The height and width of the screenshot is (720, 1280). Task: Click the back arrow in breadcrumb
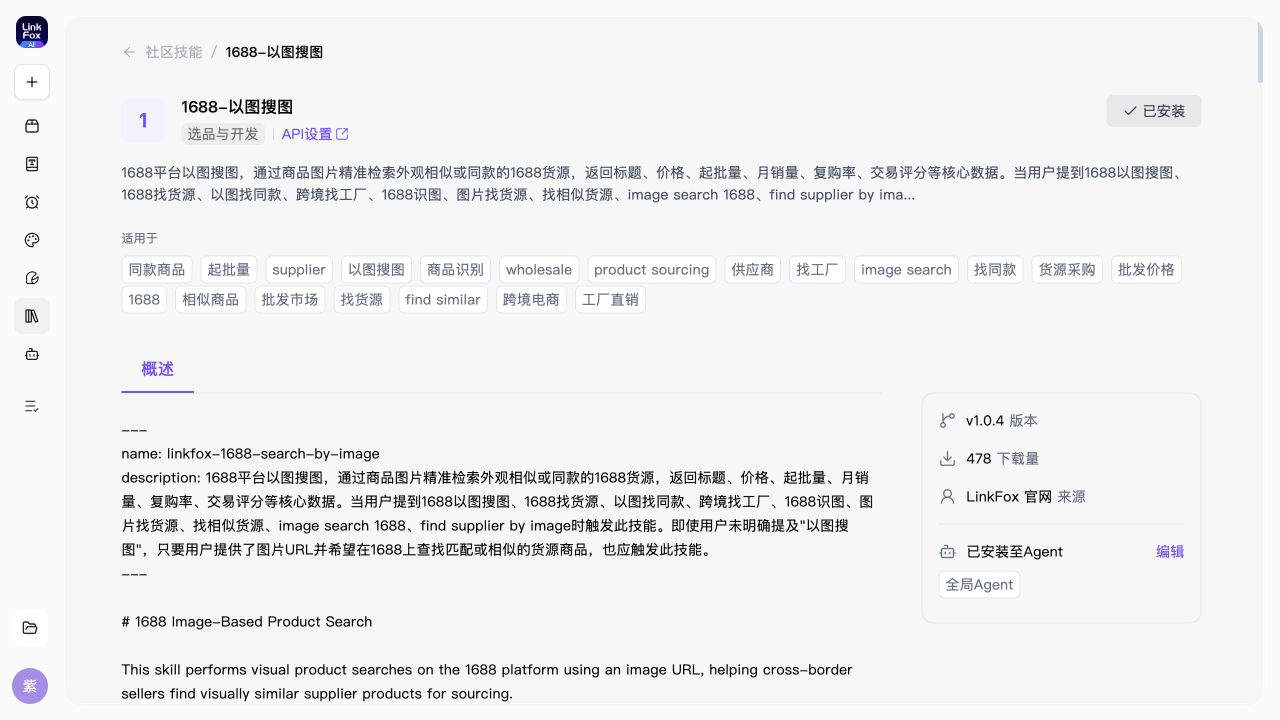(129, 52)
